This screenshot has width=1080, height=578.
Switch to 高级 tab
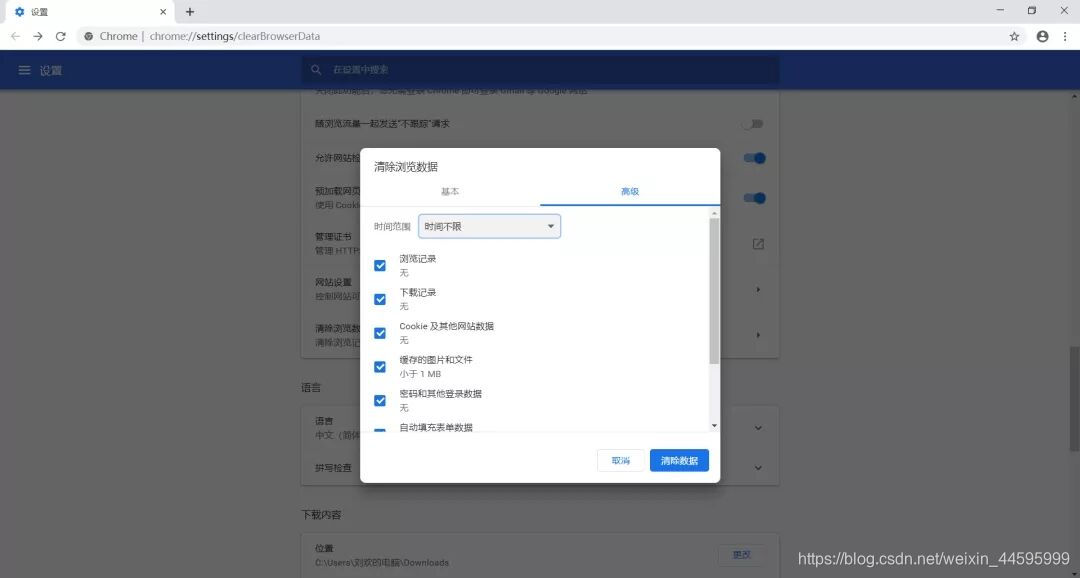click(630, 192)
